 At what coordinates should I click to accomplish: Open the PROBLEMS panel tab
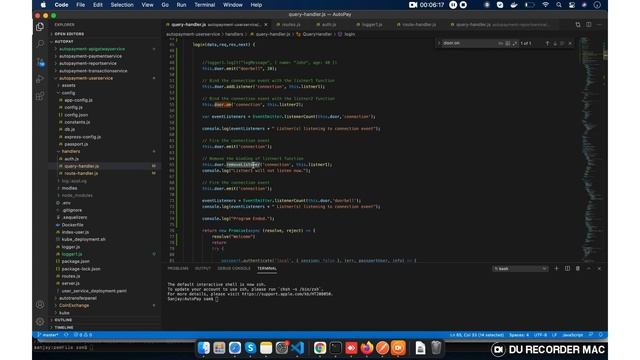178,268
